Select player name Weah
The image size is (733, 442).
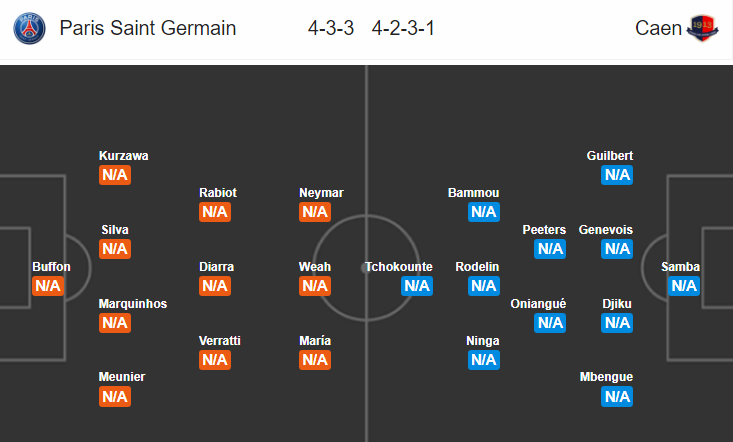[x=315, y=267]
